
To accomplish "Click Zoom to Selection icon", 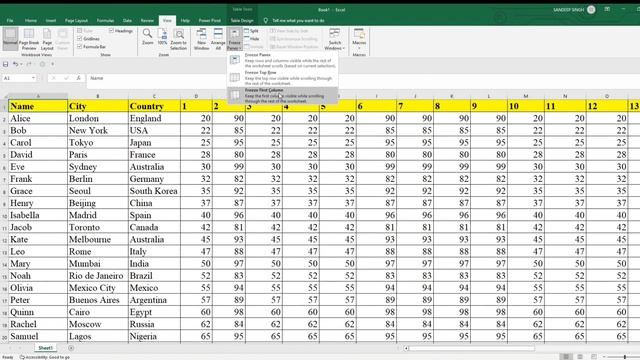I will point(178,34).
